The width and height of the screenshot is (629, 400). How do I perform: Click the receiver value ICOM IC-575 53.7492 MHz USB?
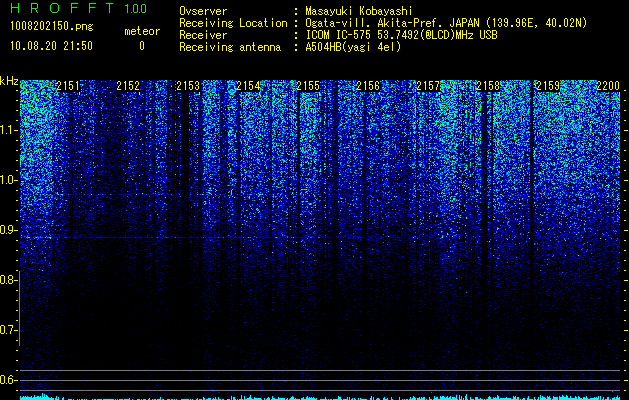401,35
